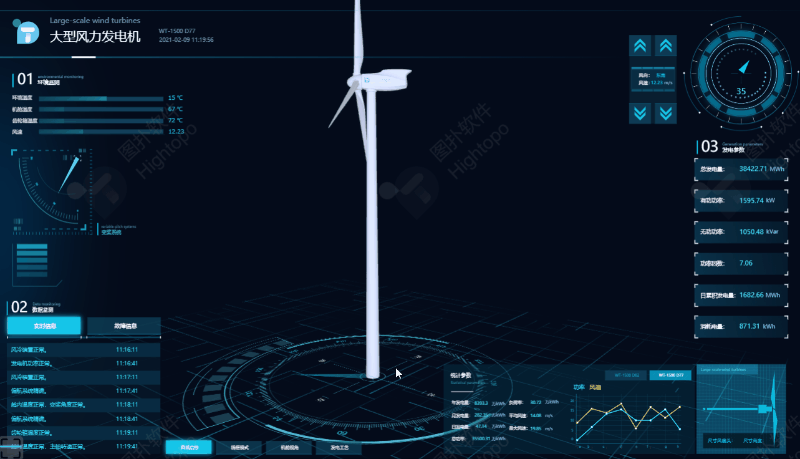Click the wind direction compass dial

[741, 73]
